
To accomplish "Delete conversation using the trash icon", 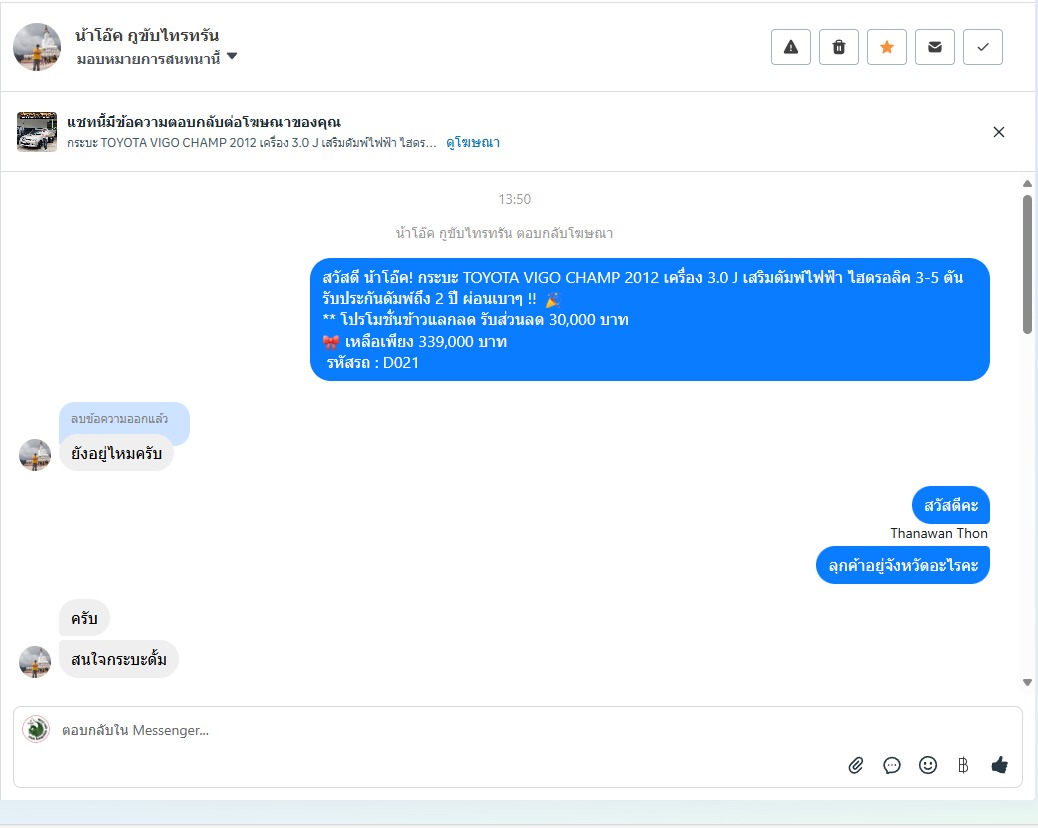I will pyautogui.click(x=839, y=47).
